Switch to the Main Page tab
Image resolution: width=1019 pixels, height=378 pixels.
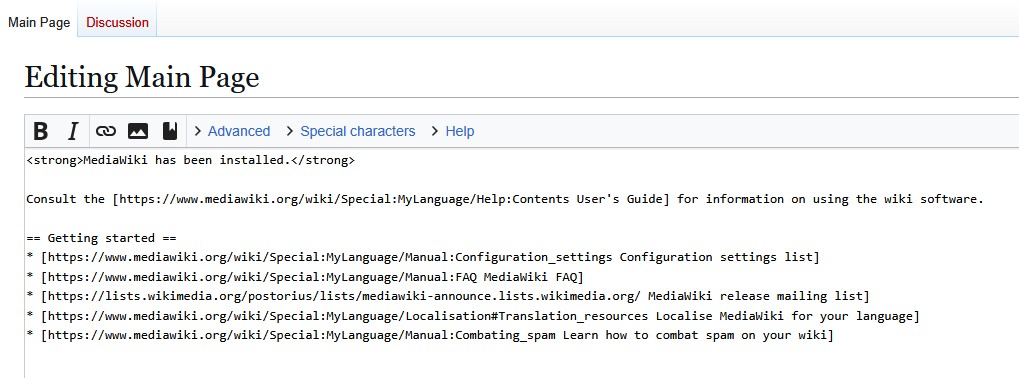pyautogui.click(x=39, y=22)
